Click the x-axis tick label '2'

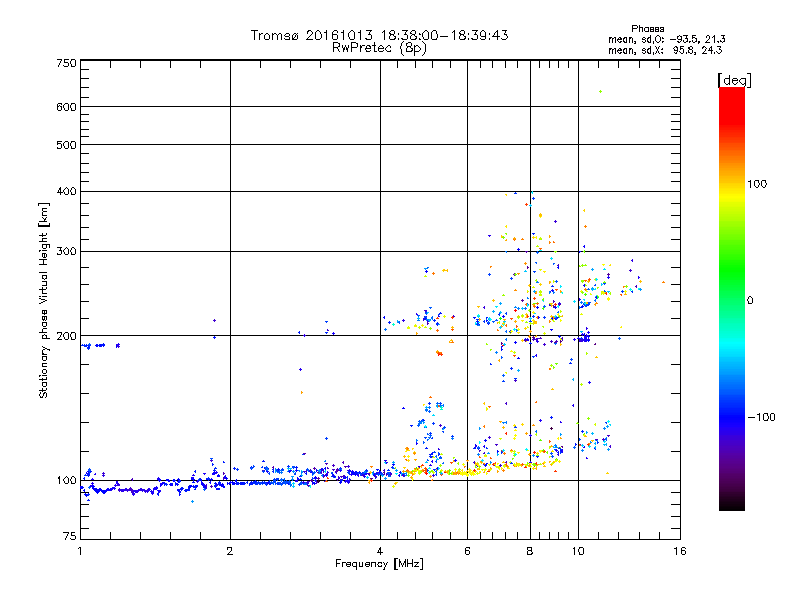coord(230,551)
